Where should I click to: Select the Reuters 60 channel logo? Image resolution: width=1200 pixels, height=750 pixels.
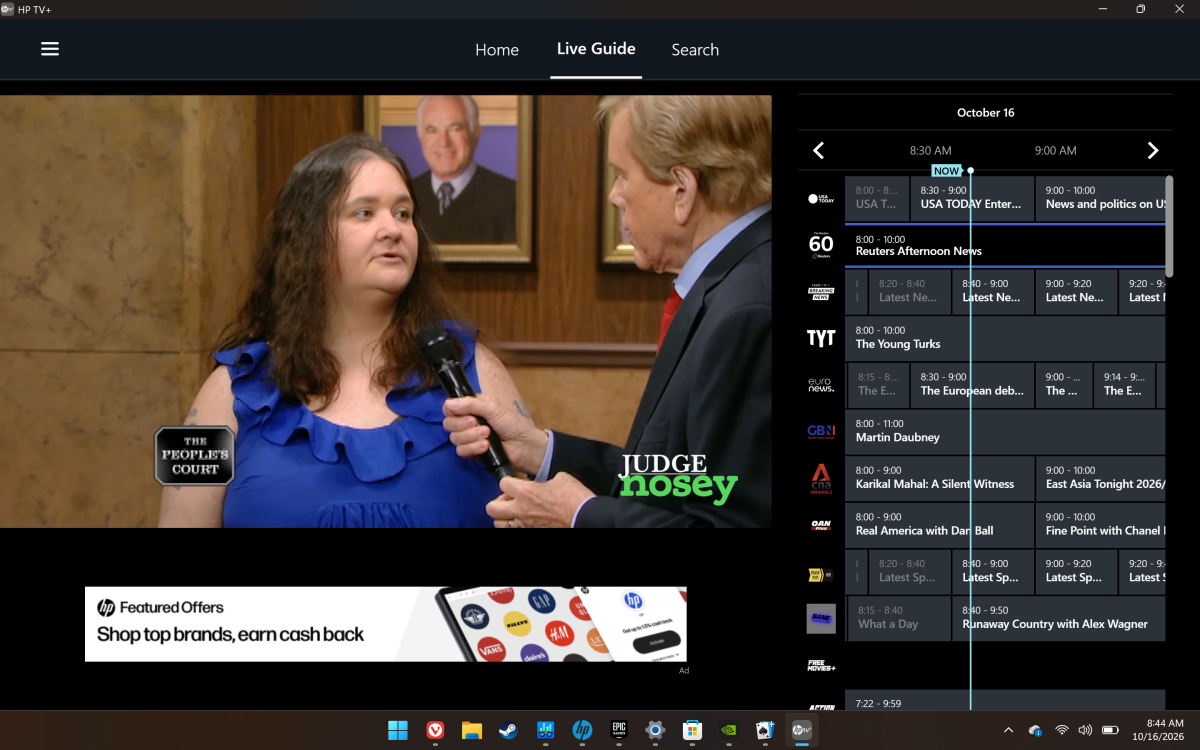[821, 245]
